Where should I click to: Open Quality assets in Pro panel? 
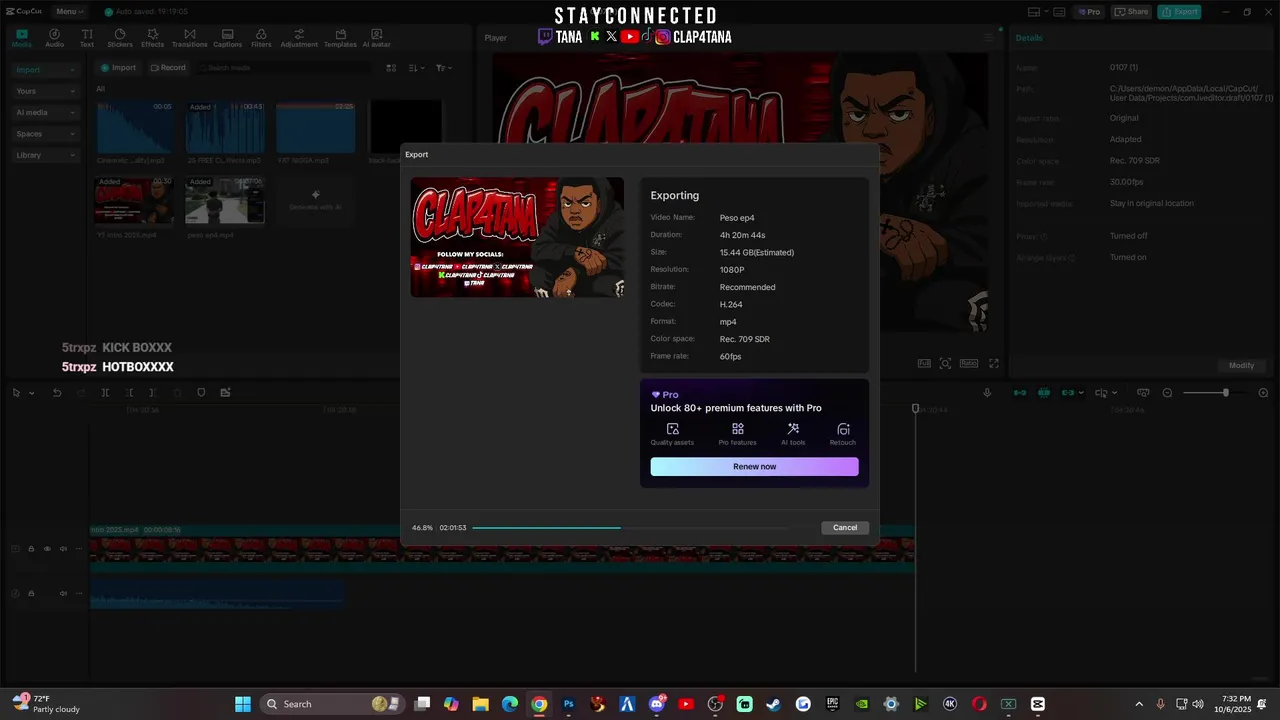click(x=672, y=434)
